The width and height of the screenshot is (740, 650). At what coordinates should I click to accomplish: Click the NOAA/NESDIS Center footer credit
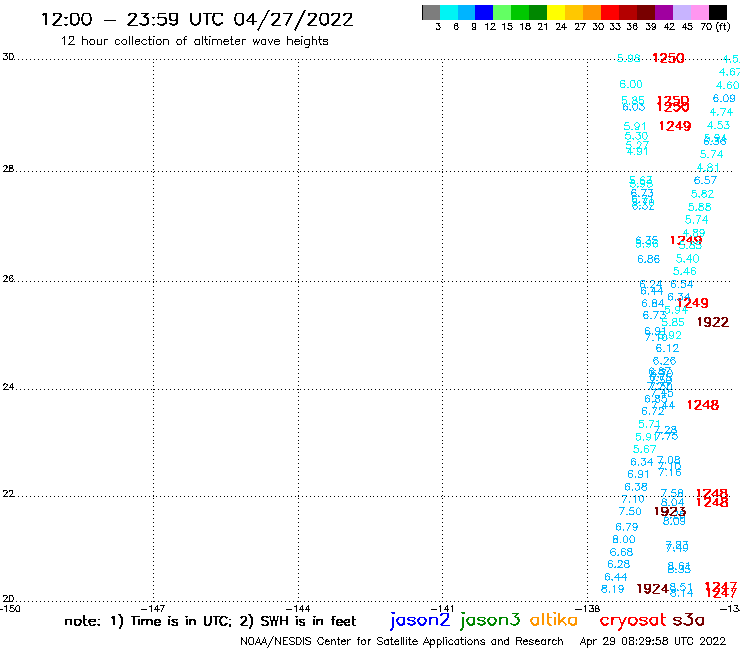pyautogui.click(x=402, y=641)
